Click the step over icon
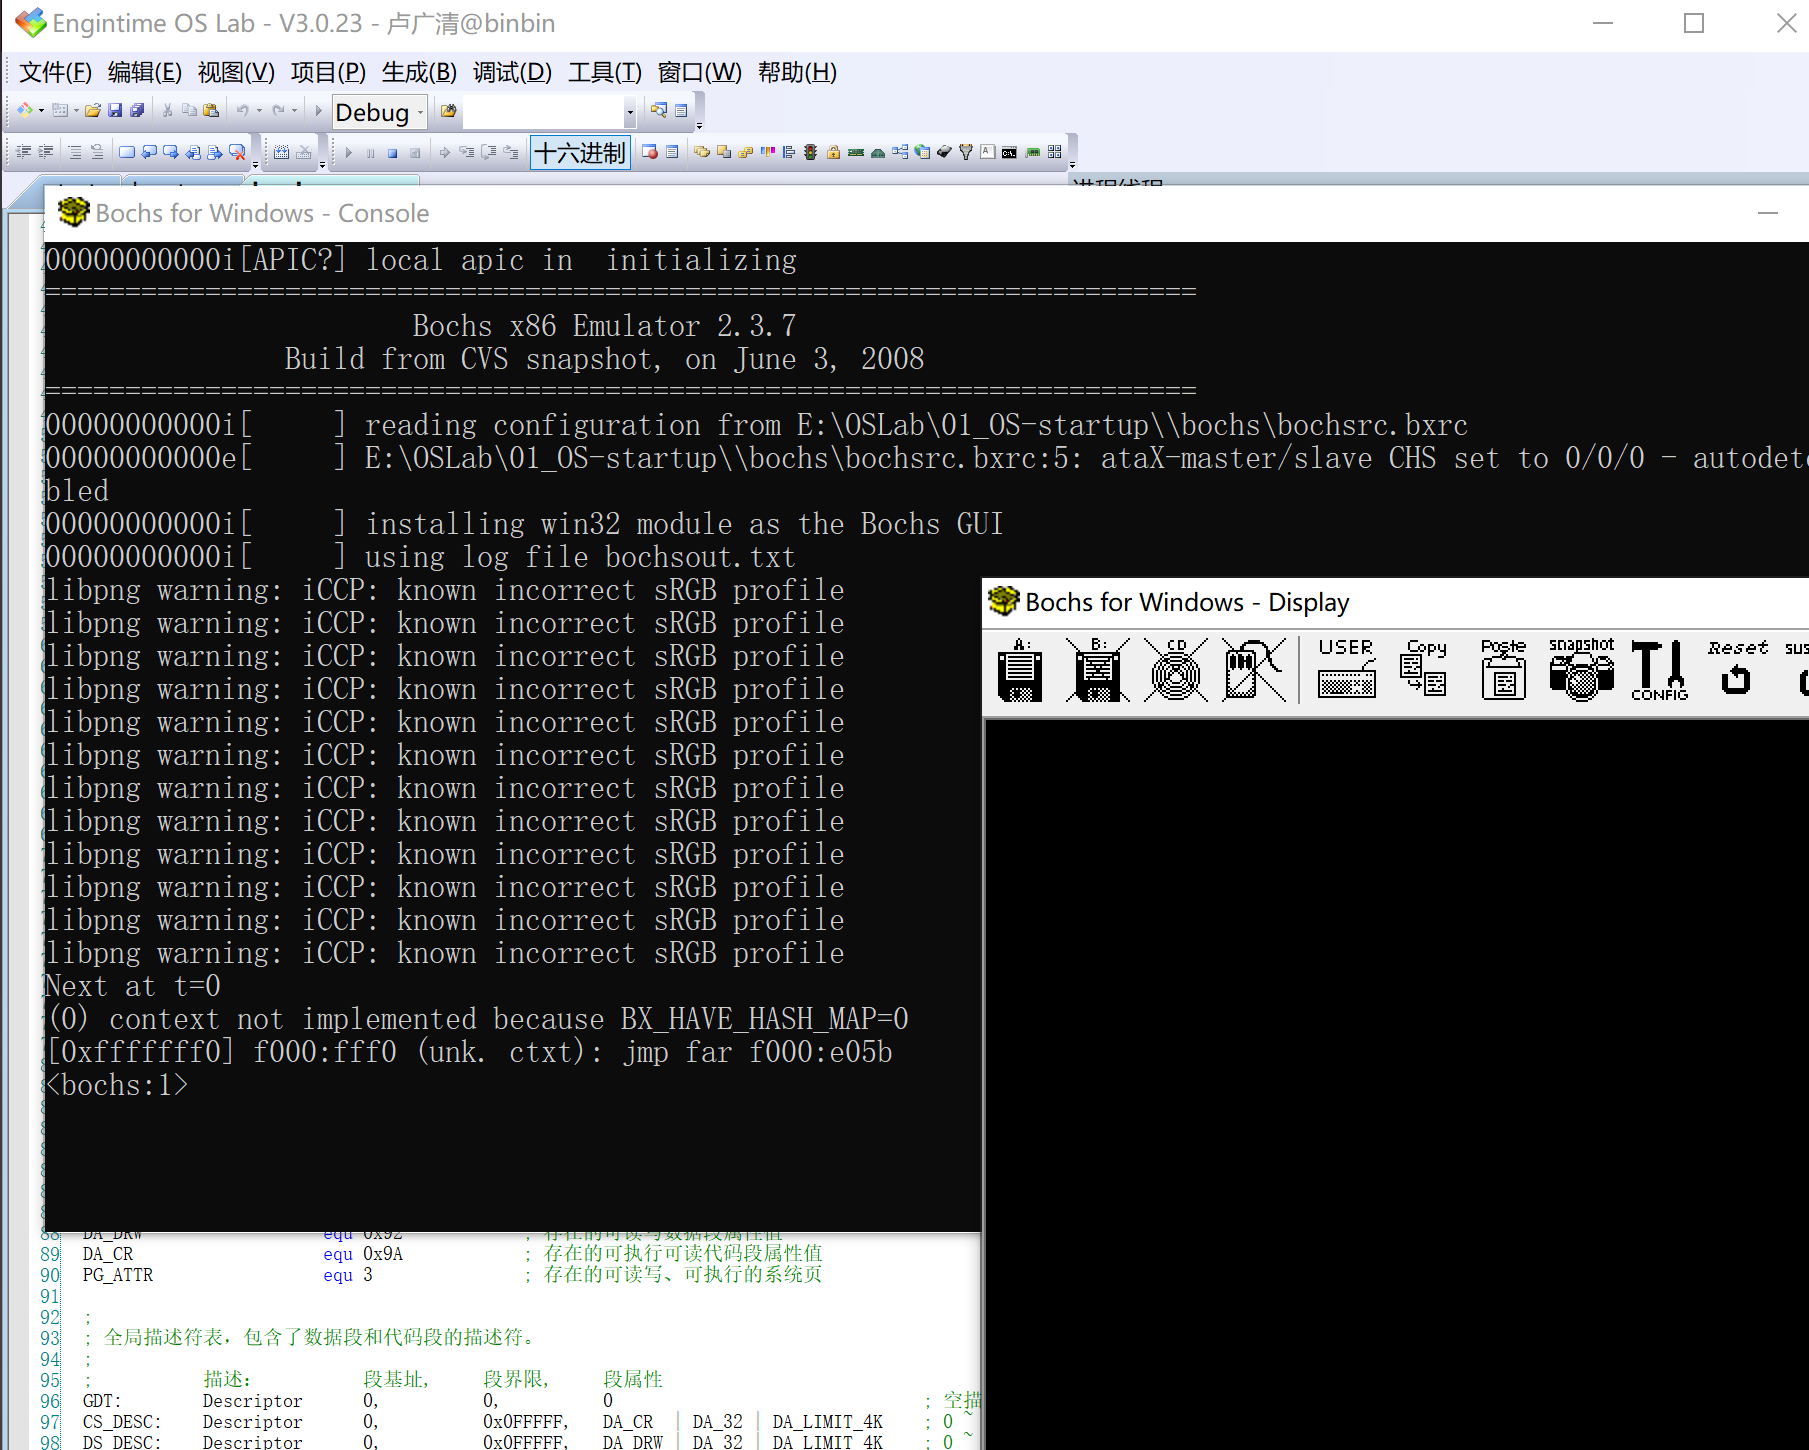 pos(489,153)
